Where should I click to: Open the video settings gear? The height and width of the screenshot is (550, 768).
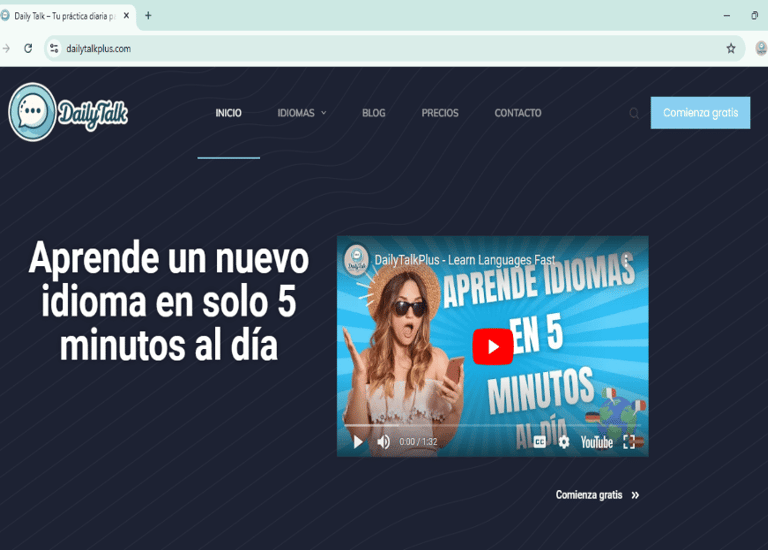[564, 442]
